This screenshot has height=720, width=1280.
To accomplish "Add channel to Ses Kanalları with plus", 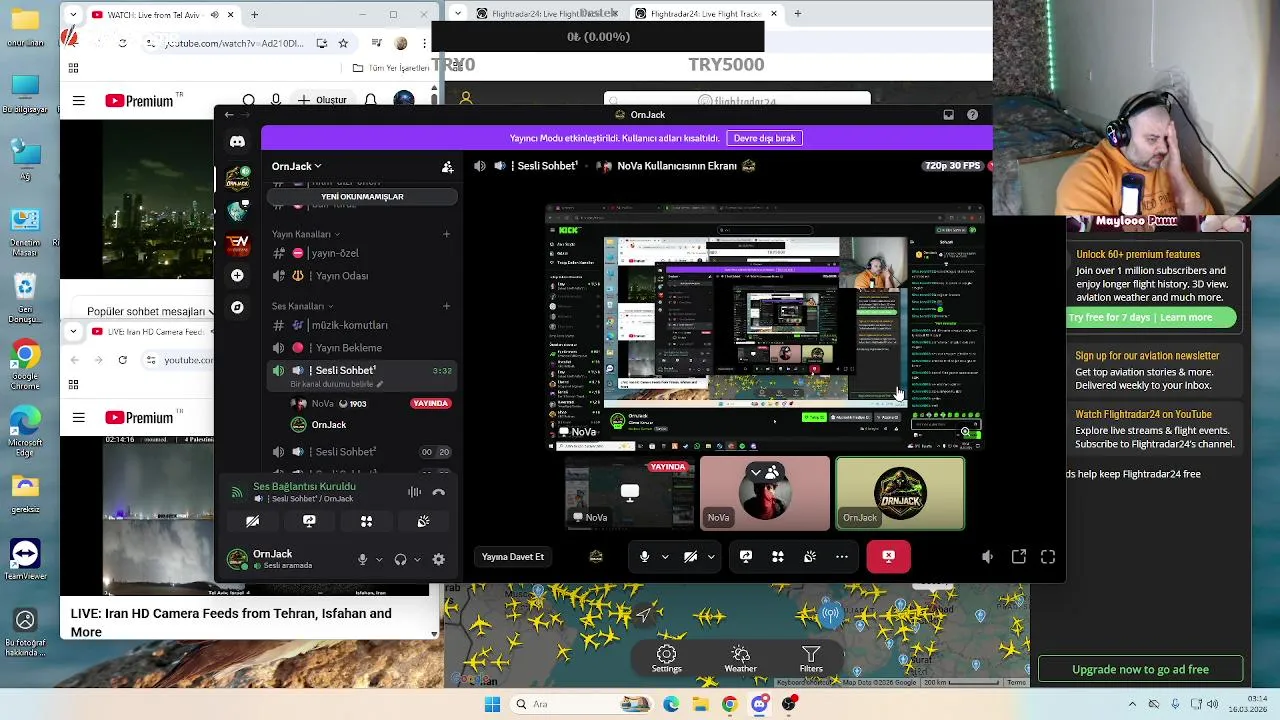I will [446, 306].
